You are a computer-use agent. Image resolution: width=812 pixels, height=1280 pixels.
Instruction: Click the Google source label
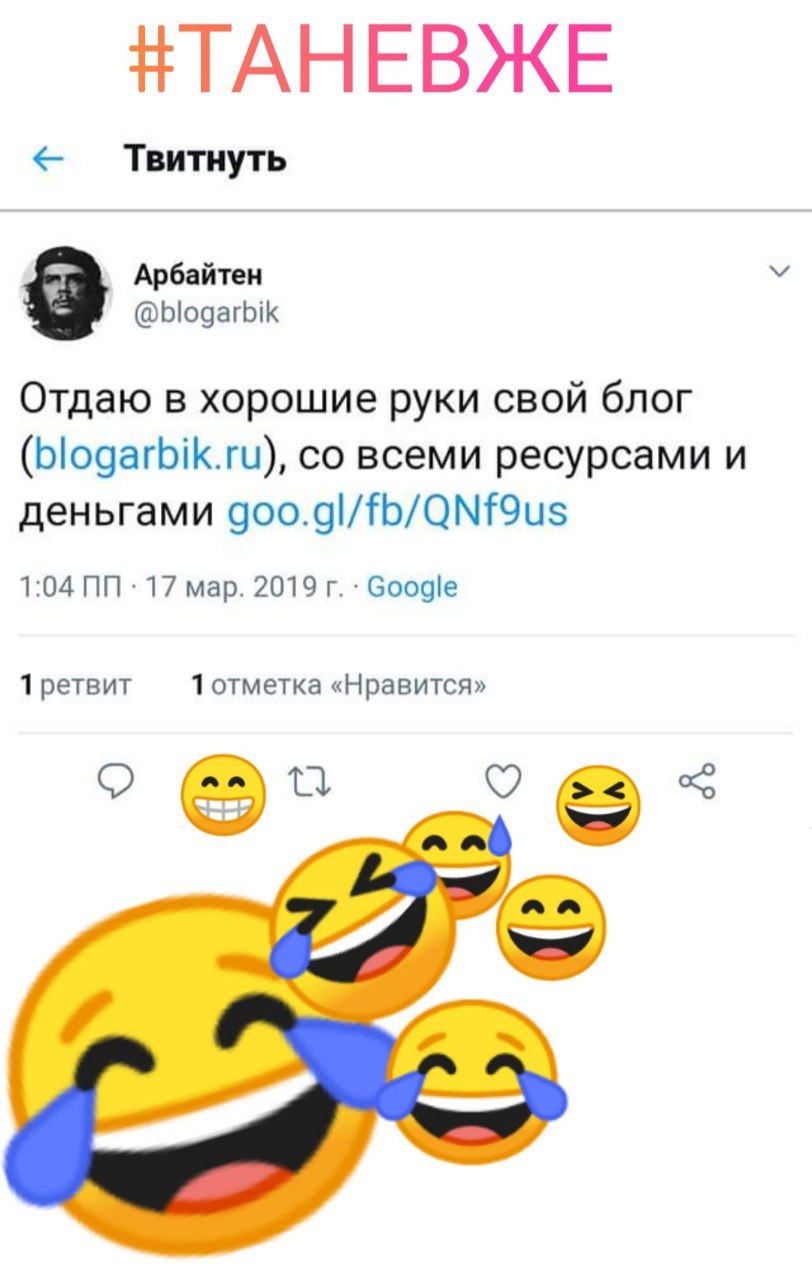[413, 587]
